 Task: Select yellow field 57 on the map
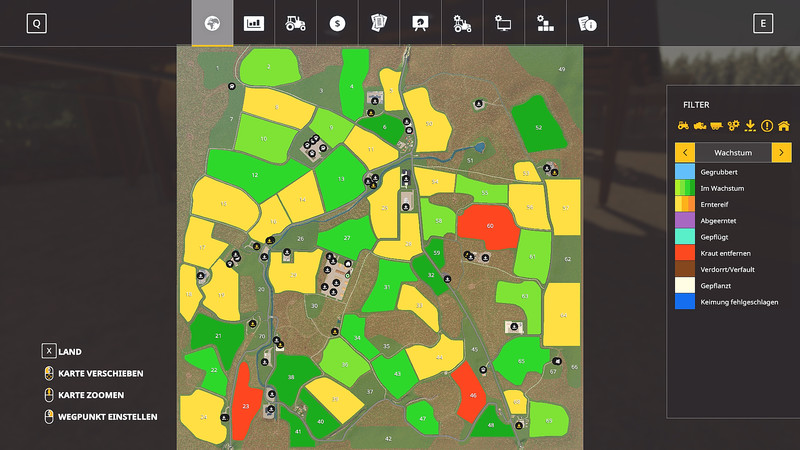point(564,207)
